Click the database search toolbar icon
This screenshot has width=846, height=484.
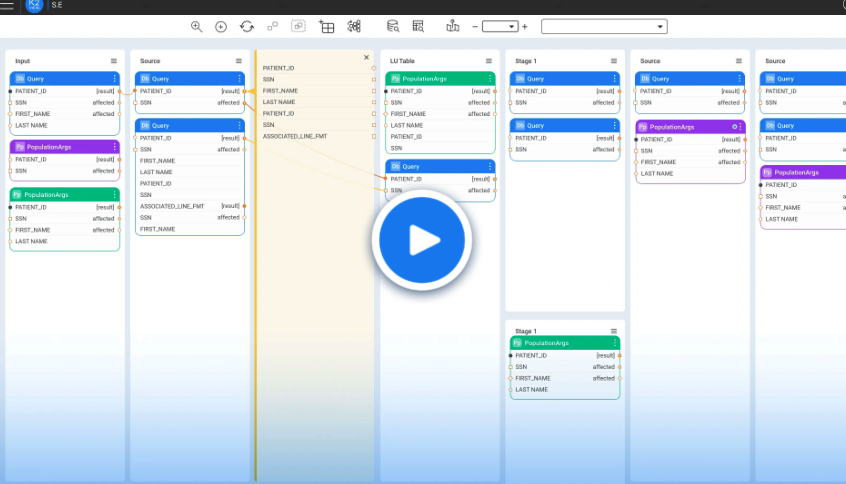pos(393,27)
